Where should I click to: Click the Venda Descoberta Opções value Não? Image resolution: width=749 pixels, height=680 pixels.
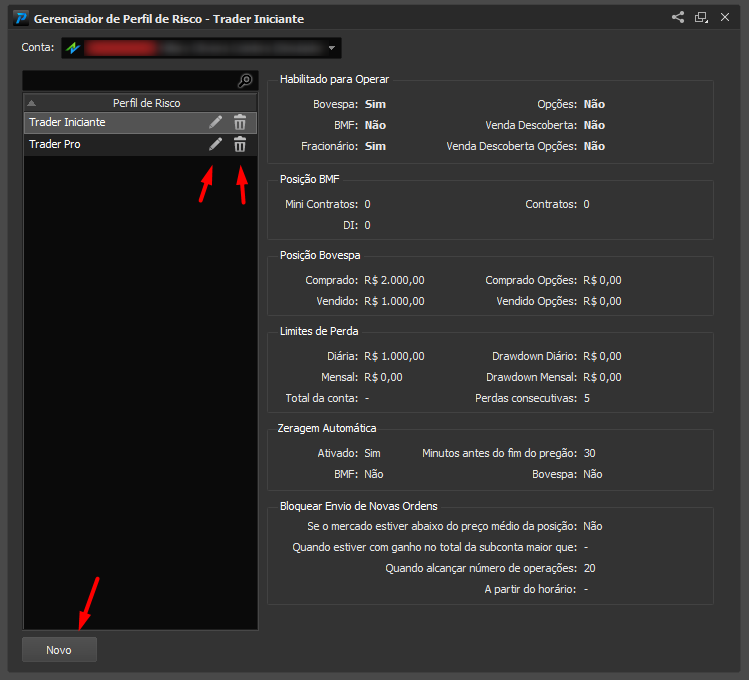point(594,146)
